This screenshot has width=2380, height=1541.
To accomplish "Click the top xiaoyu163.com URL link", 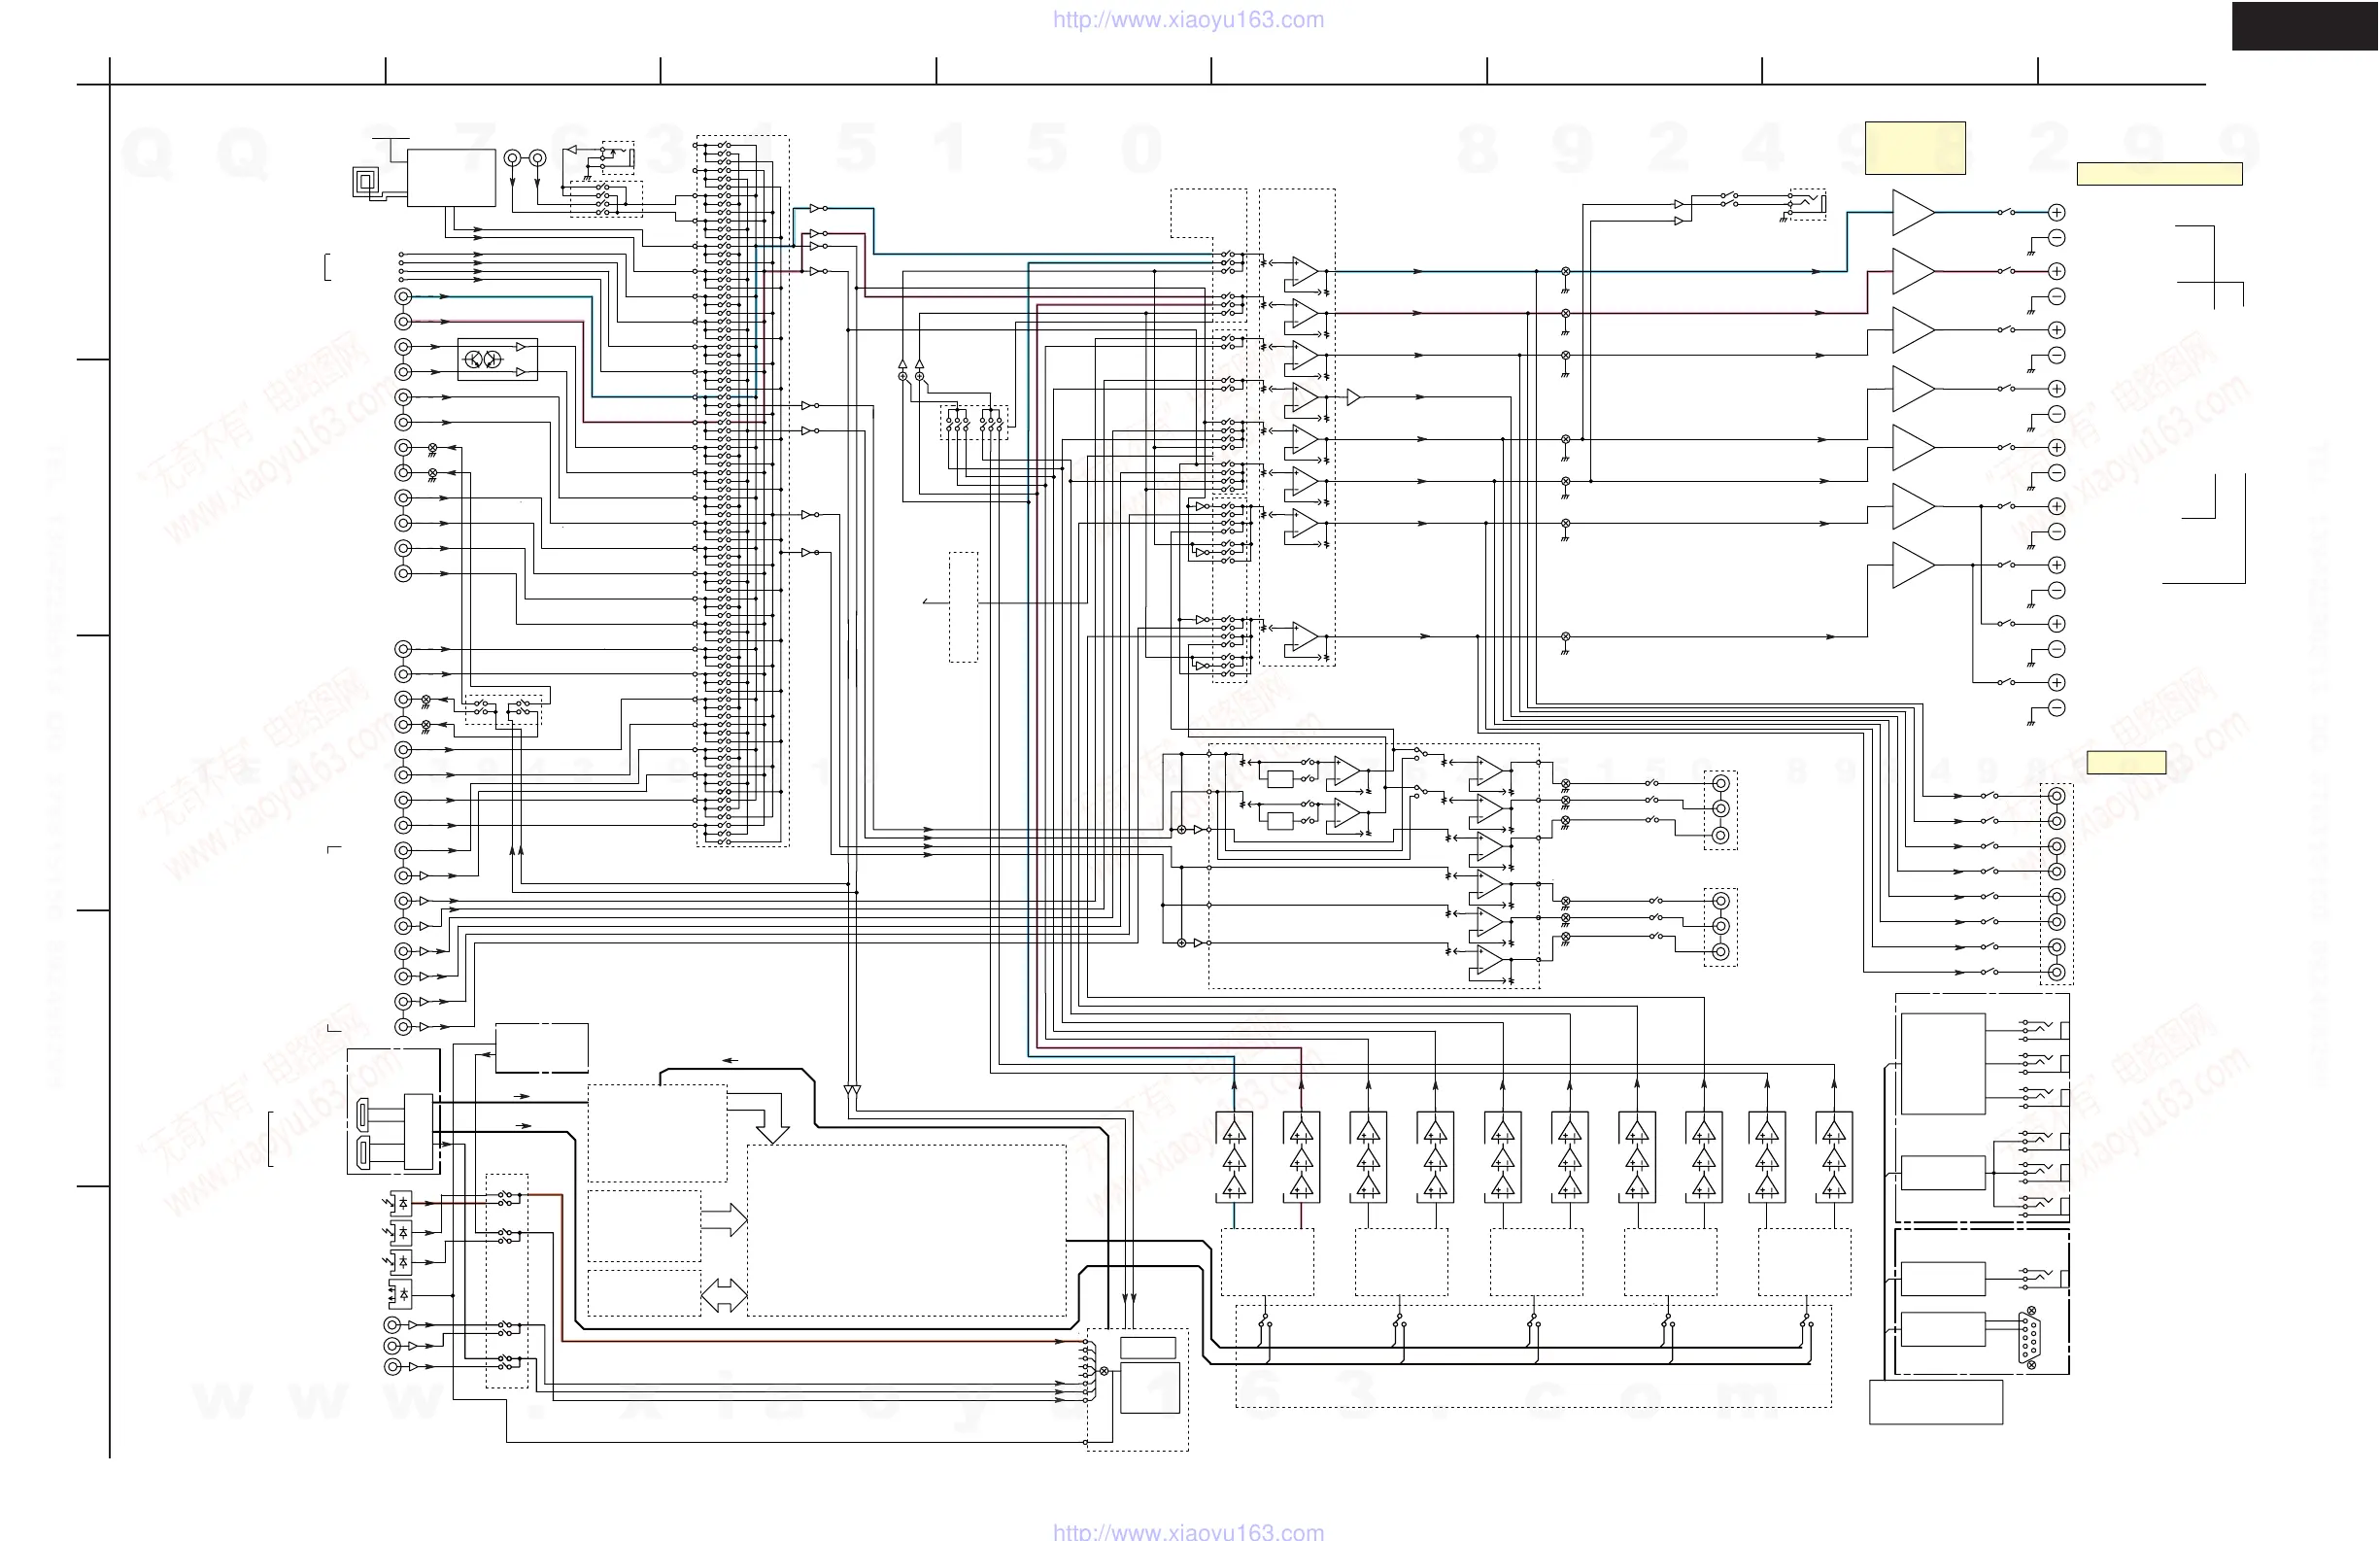I will [x=1188, y=20].
